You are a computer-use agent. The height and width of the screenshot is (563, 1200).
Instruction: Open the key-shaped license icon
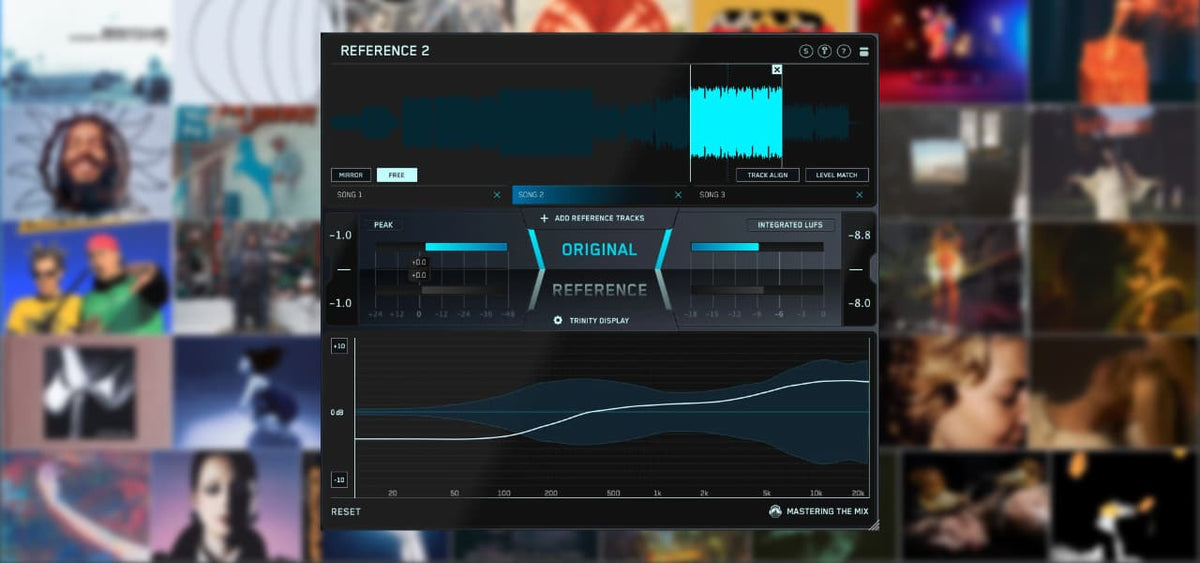pos(825,51)
